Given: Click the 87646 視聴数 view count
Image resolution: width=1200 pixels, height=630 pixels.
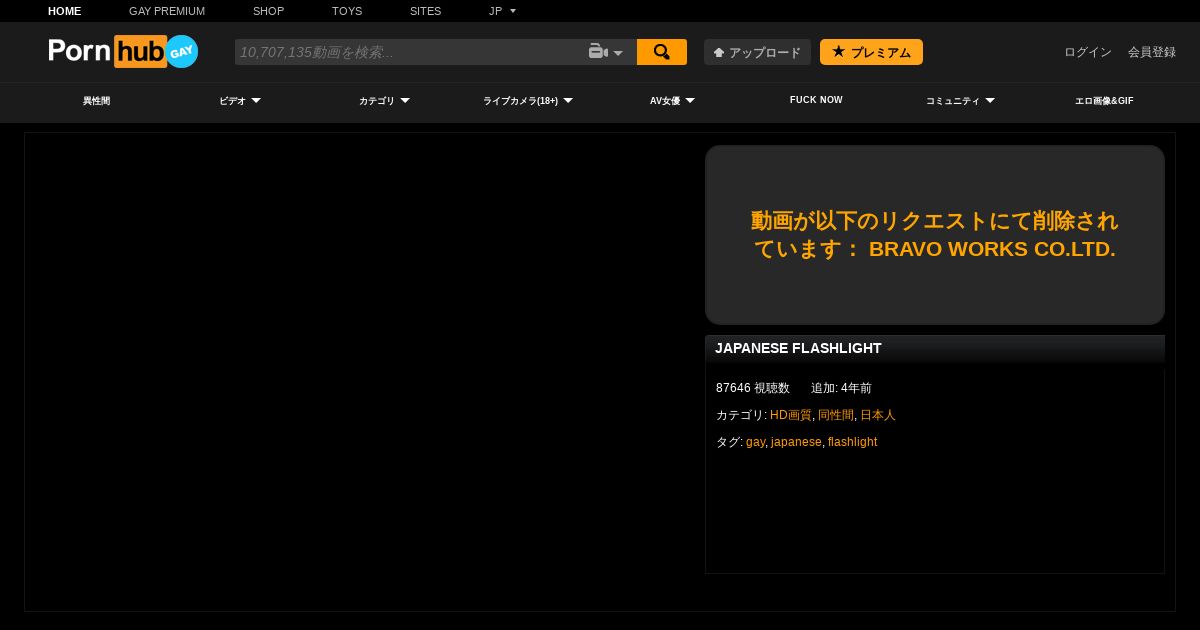Looking at the screenshot, I should 753,388.
